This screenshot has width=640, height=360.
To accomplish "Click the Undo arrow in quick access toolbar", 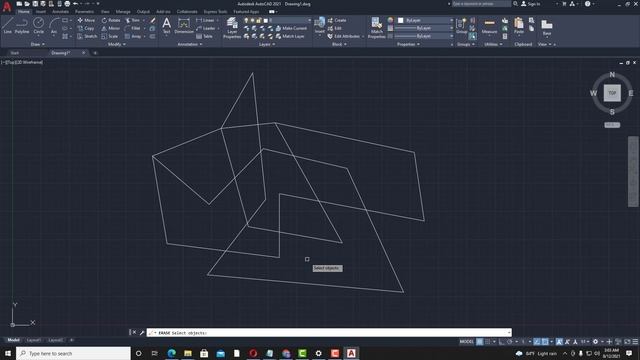I will click(76, 4).
